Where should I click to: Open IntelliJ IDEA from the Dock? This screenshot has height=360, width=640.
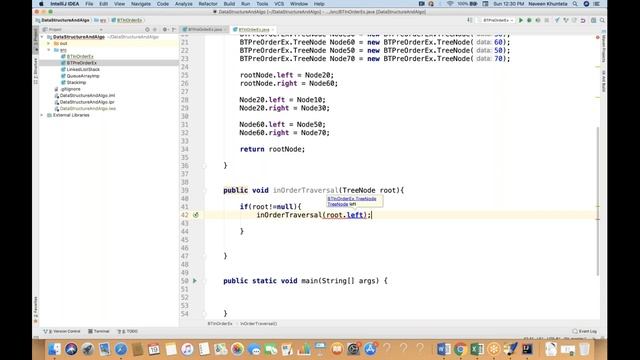tap(527, 349)
